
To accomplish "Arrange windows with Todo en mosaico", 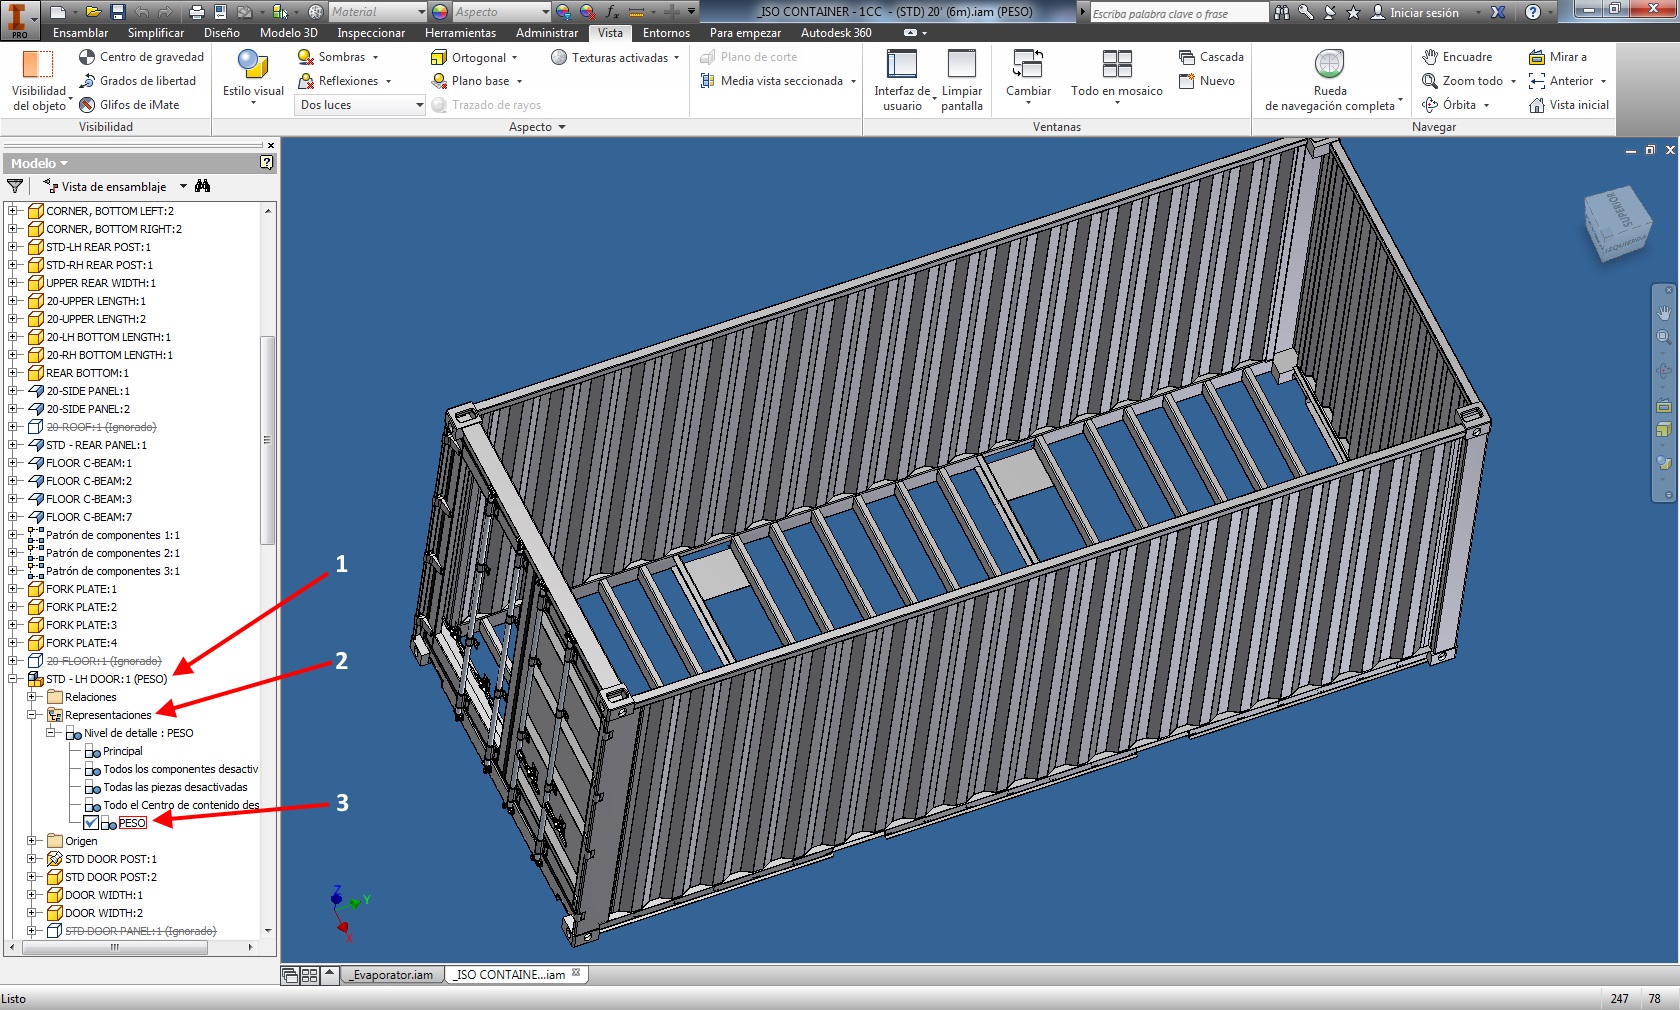I will (x=1116, y=76).
